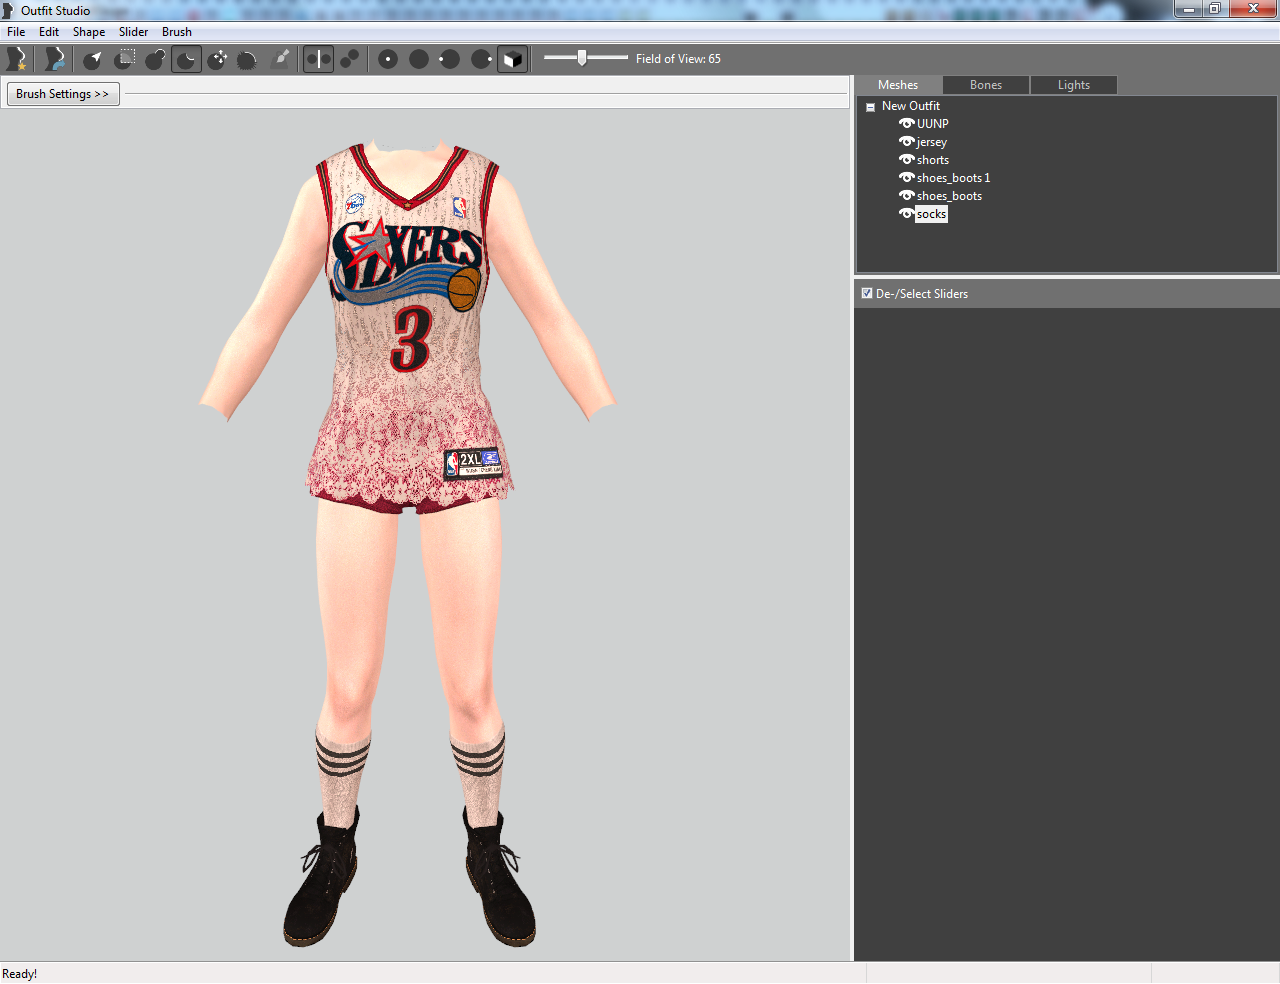Select the shoes_boots mesh name
1280x984 pixels.
[x=949, y=196]
